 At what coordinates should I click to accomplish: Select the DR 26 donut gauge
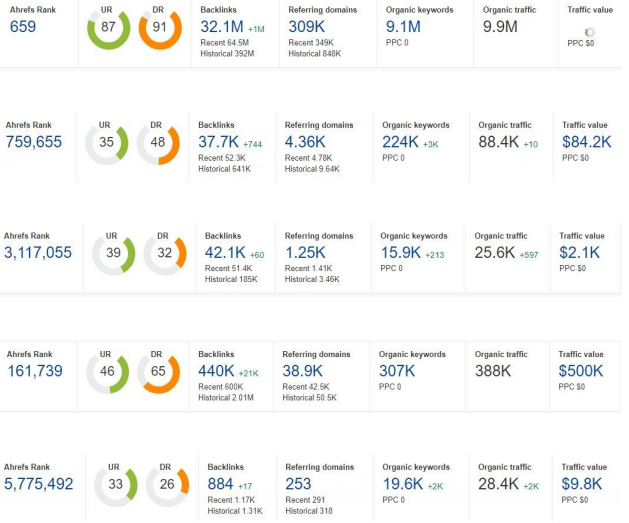(x=167, y=485)
